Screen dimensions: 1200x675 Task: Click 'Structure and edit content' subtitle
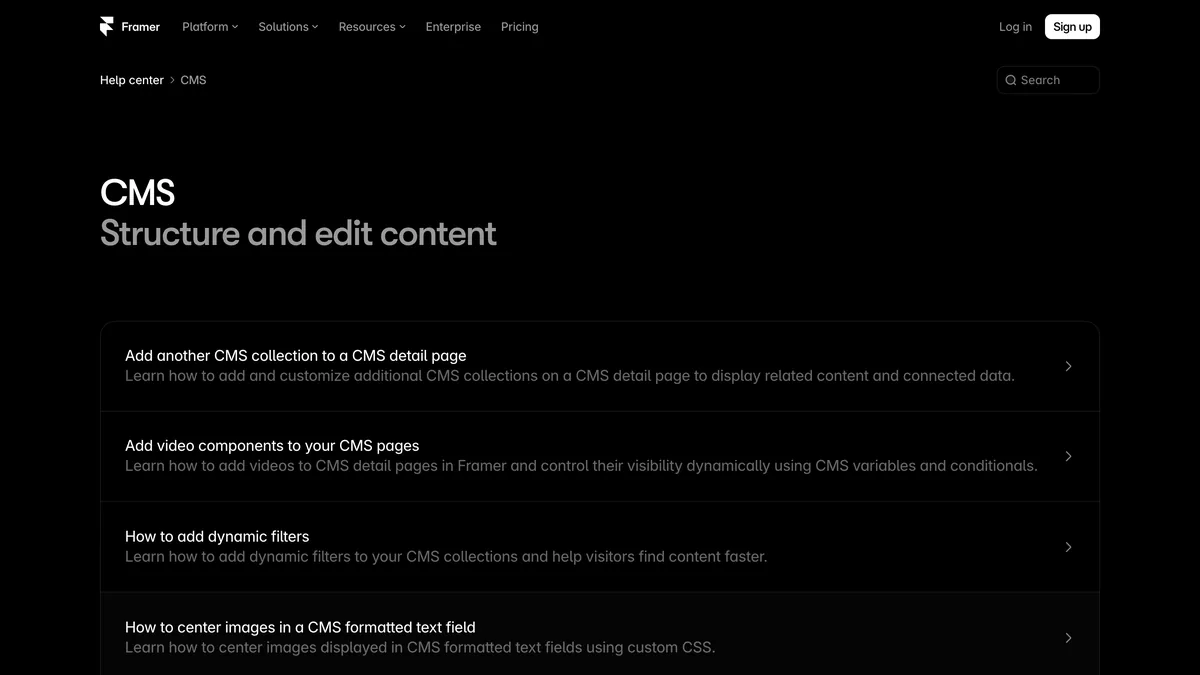298,233
